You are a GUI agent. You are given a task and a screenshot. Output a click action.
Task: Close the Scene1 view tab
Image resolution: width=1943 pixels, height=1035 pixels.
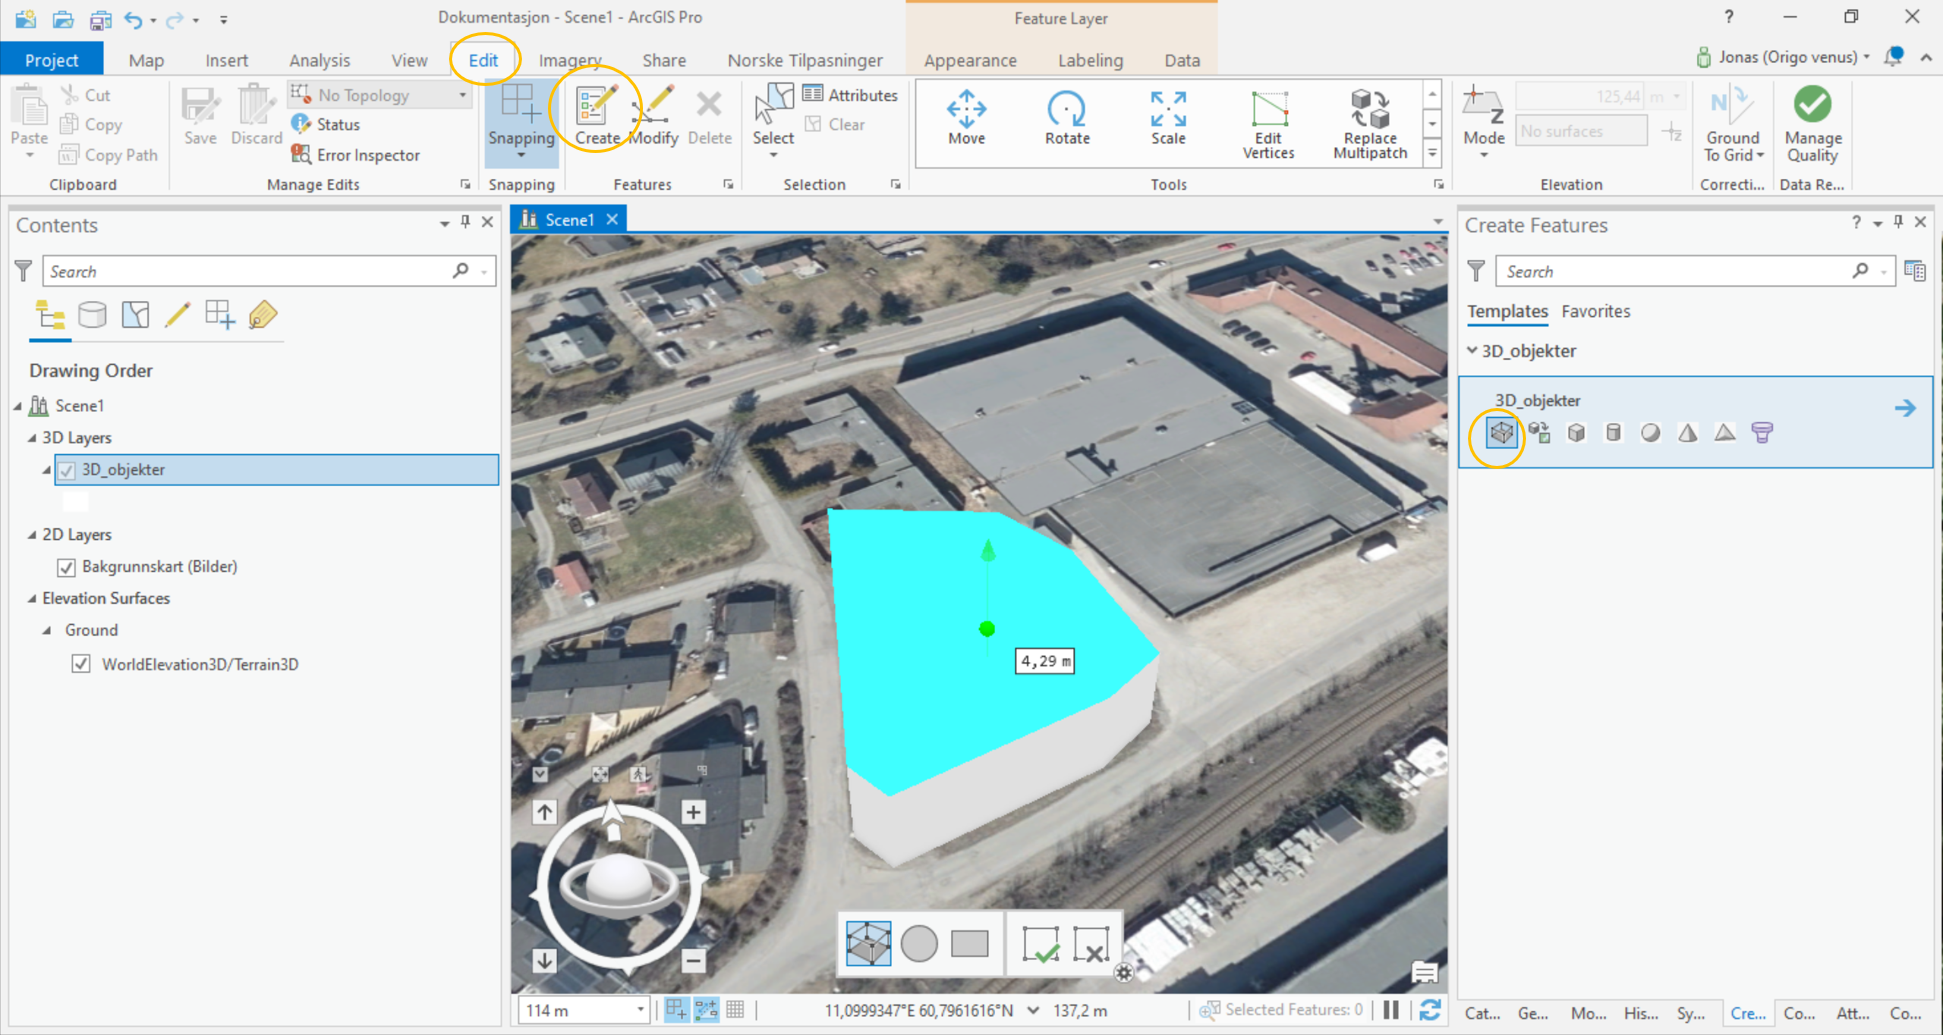pos(612,219)
